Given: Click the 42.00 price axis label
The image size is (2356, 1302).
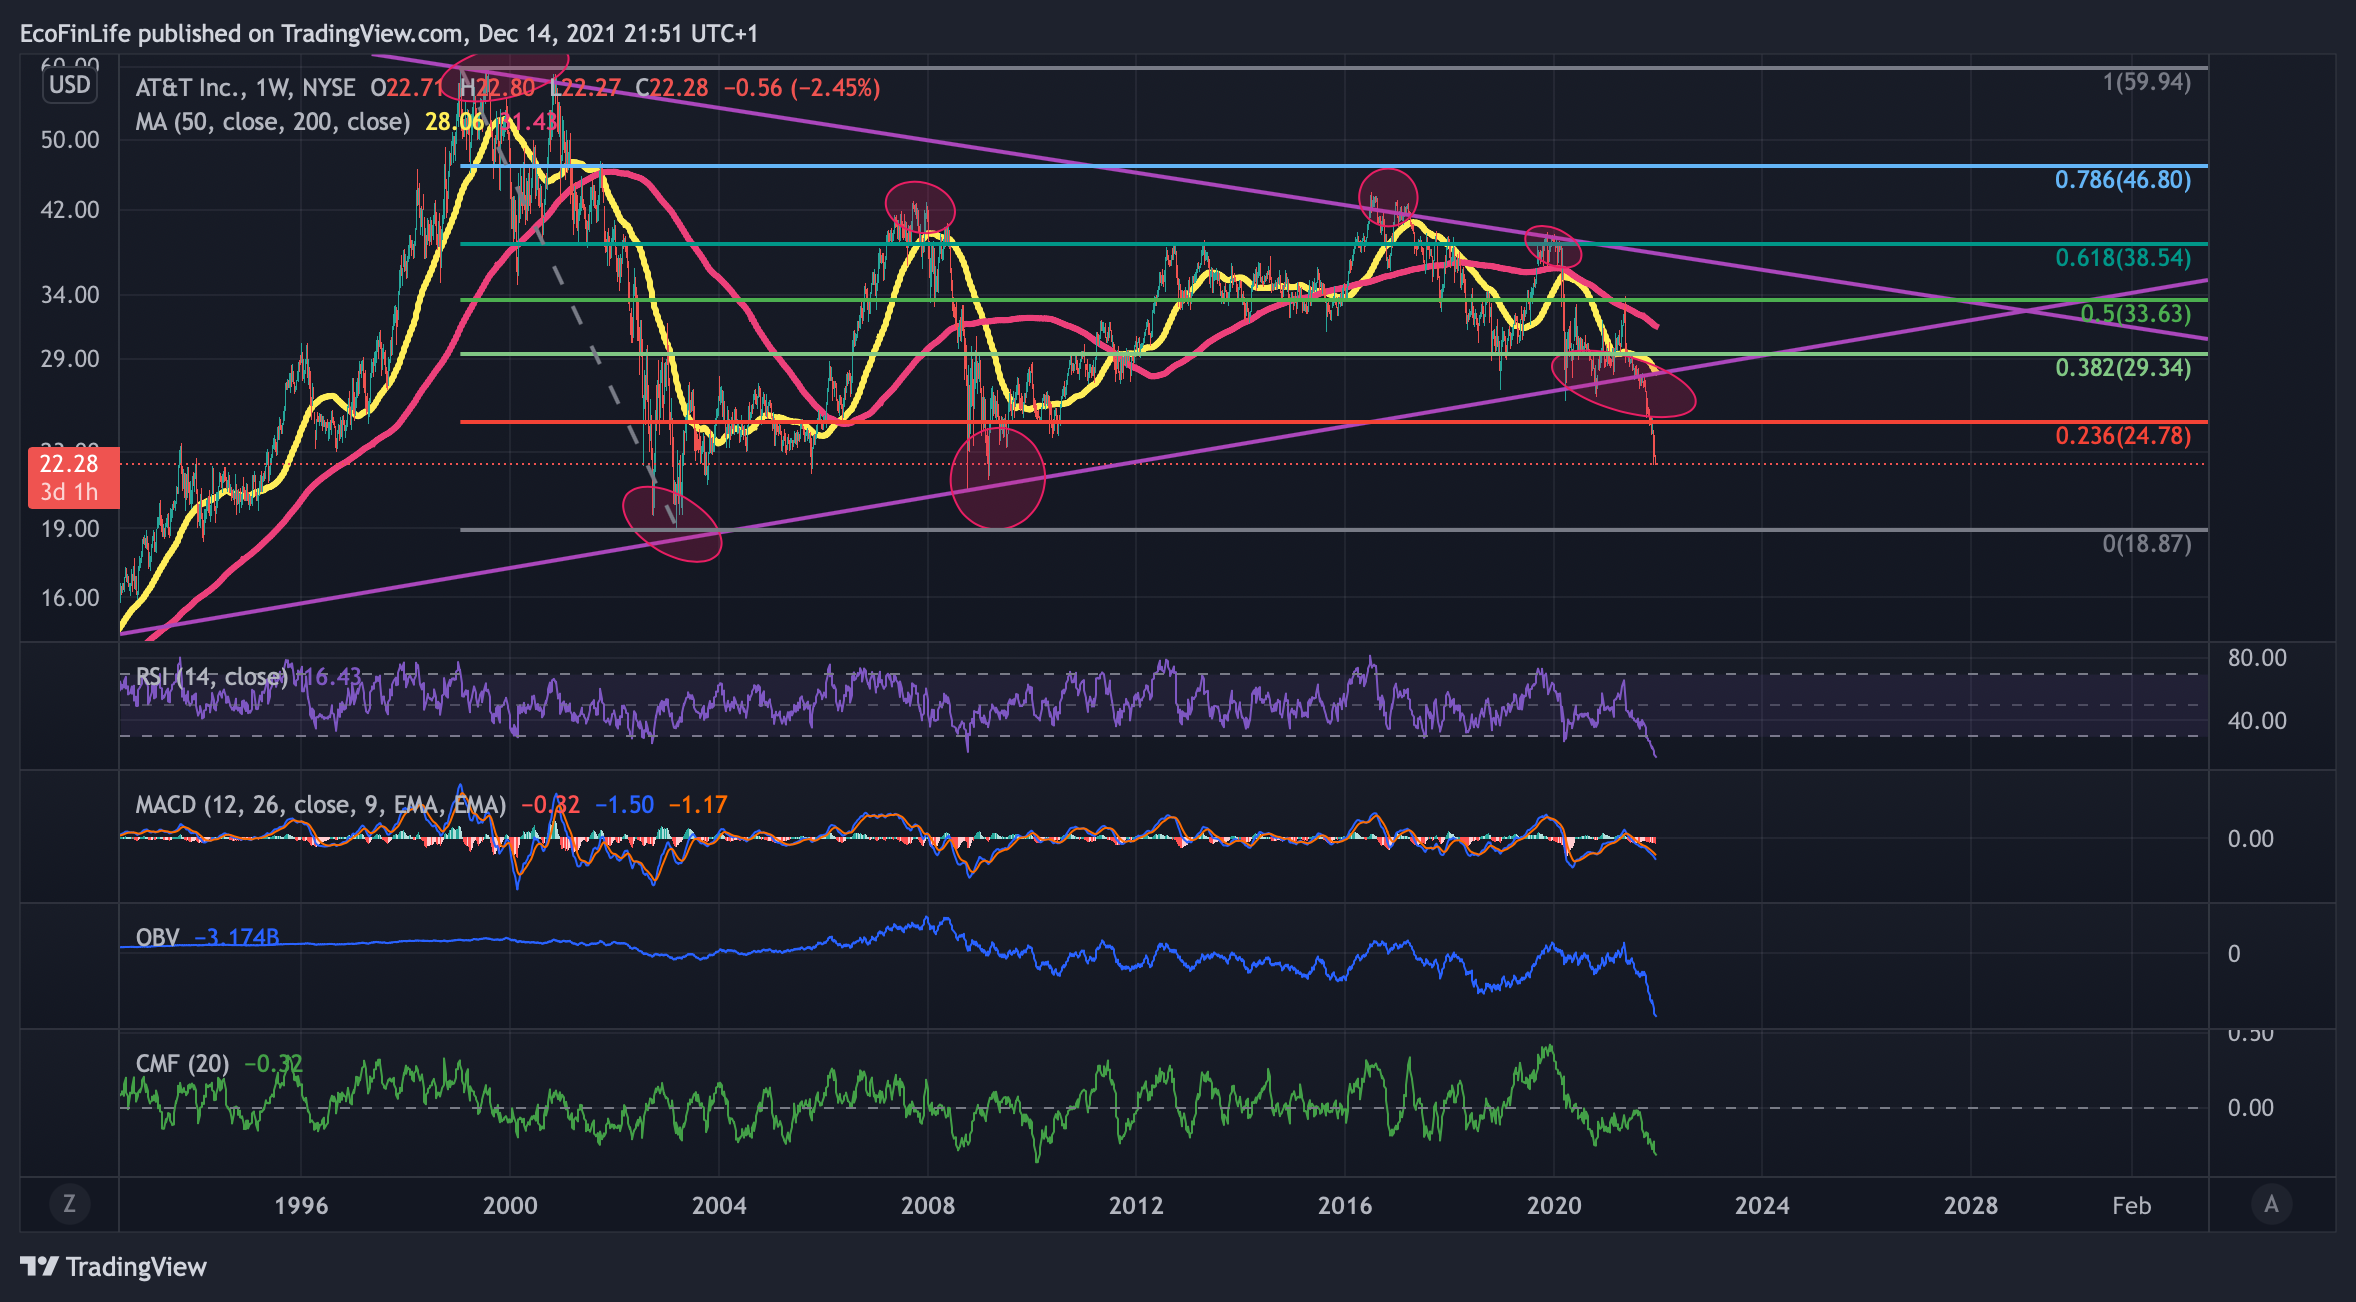Looking at the screenshot, I should 70,210.
